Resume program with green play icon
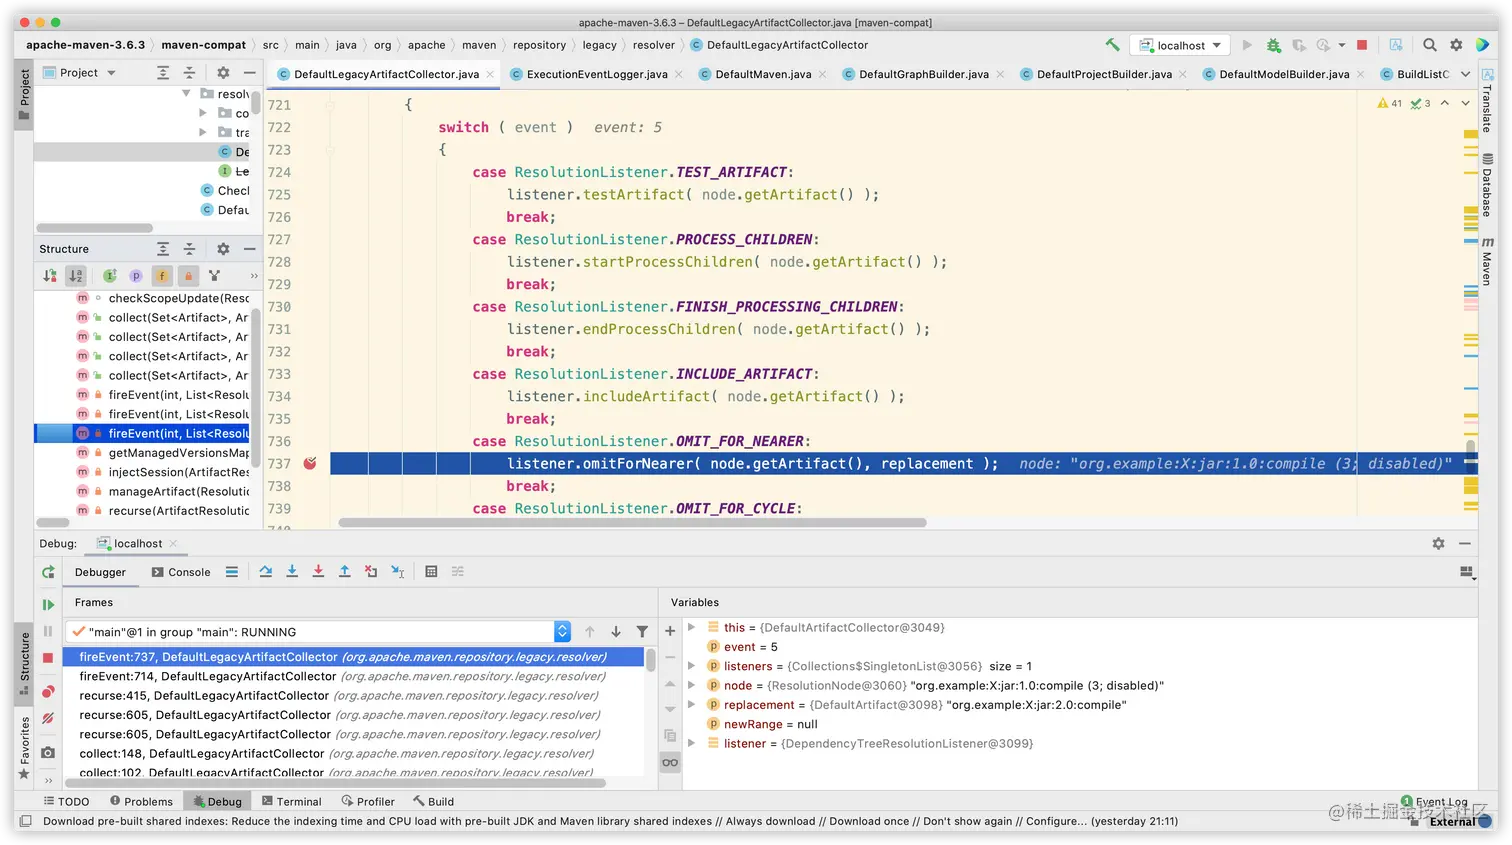 [48, 605]
